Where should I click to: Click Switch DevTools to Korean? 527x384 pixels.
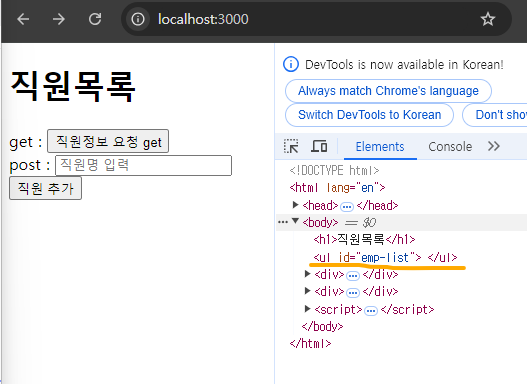click(369, 115)
